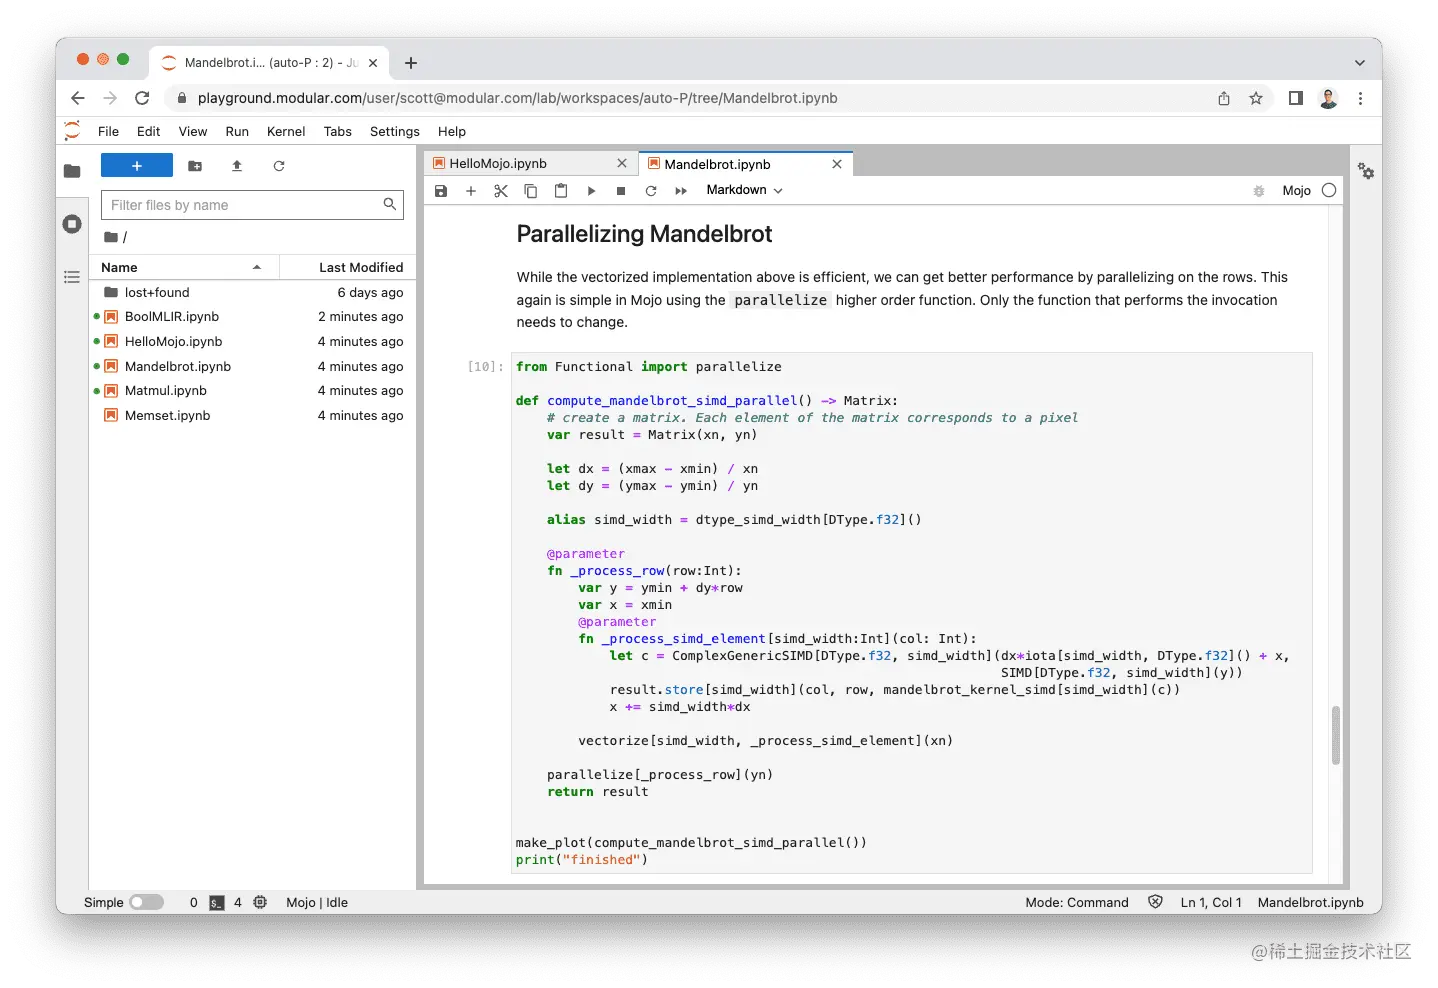1438x988 pixels.
Task: Click the Mojo kernel status circle
Action: coord(1329,190)
